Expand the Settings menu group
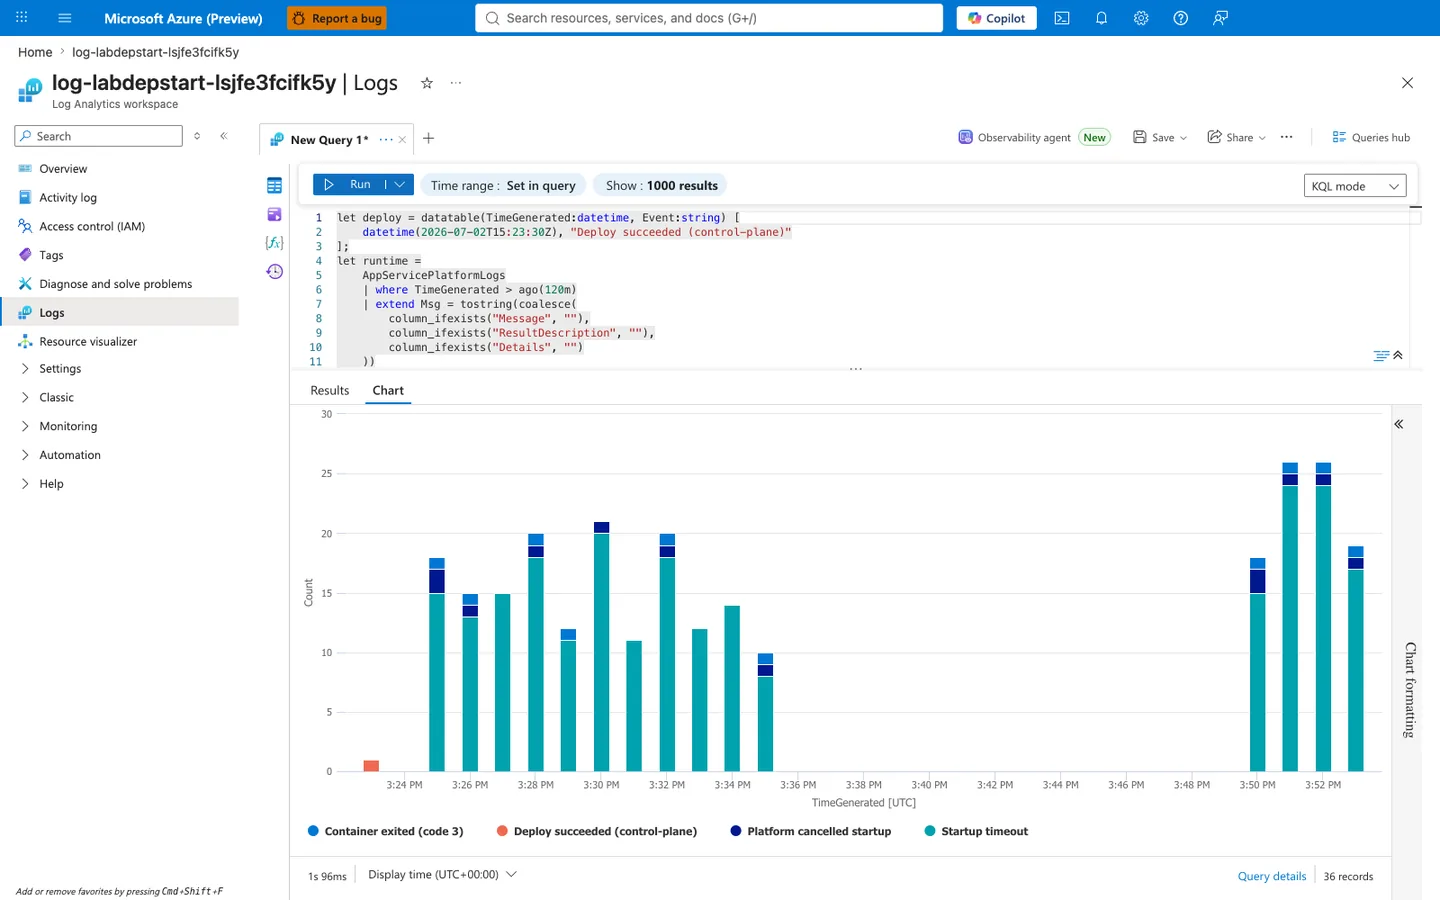 click(60, 369)
